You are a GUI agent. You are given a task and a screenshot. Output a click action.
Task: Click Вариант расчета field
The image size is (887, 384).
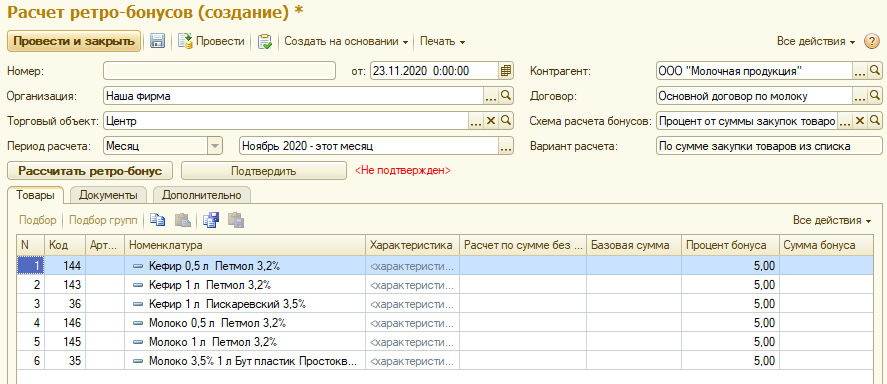click(769, 145)
